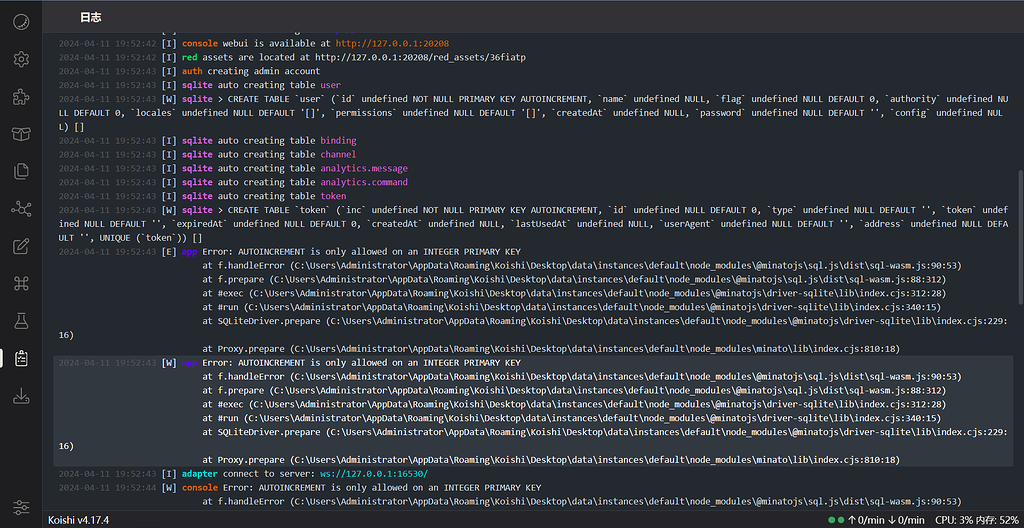Click the 日志 page title
Screen dimensions: 1024x528
[91, 18]
